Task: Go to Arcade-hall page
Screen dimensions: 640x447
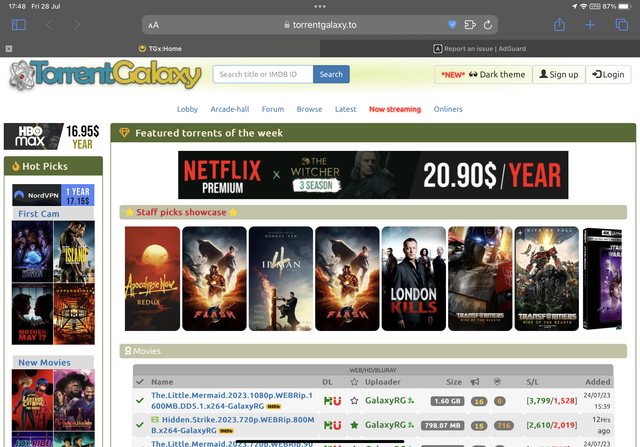Action: [x=230, y=109]
